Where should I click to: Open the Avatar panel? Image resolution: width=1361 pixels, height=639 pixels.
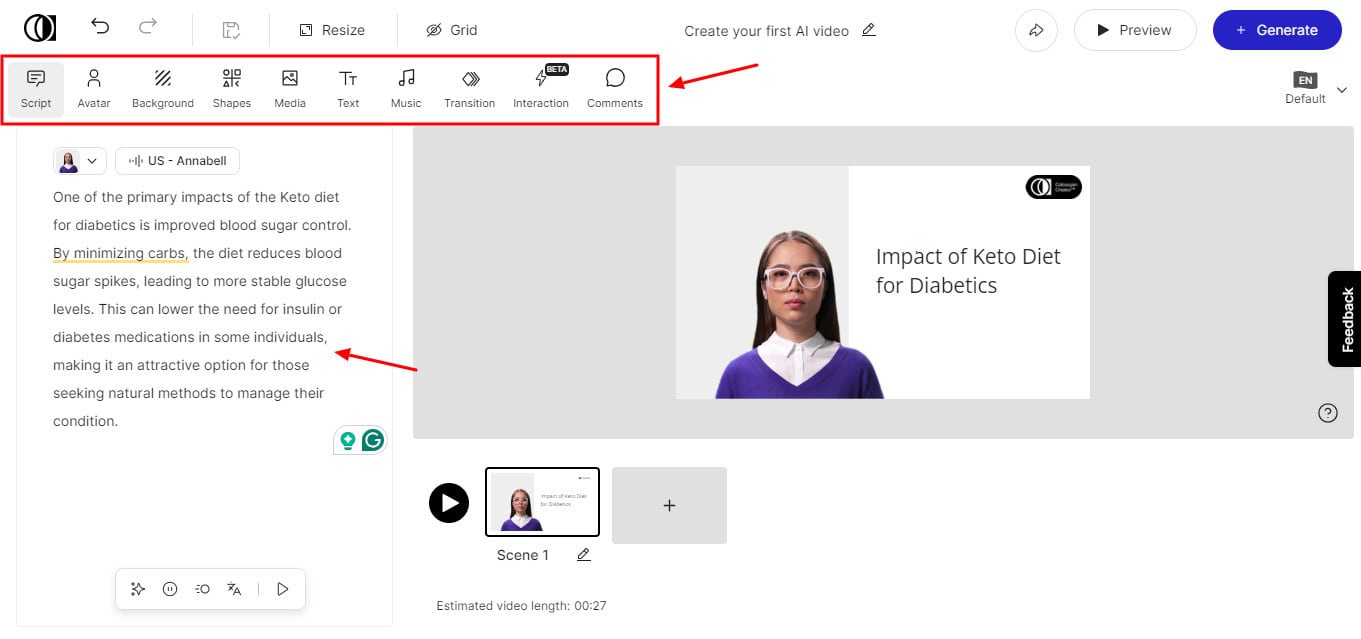94,88
